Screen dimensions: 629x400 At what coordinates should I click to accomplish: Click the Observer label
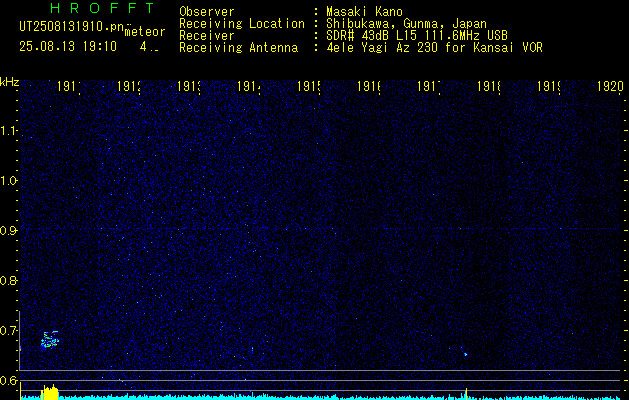[x=207, y=12]
